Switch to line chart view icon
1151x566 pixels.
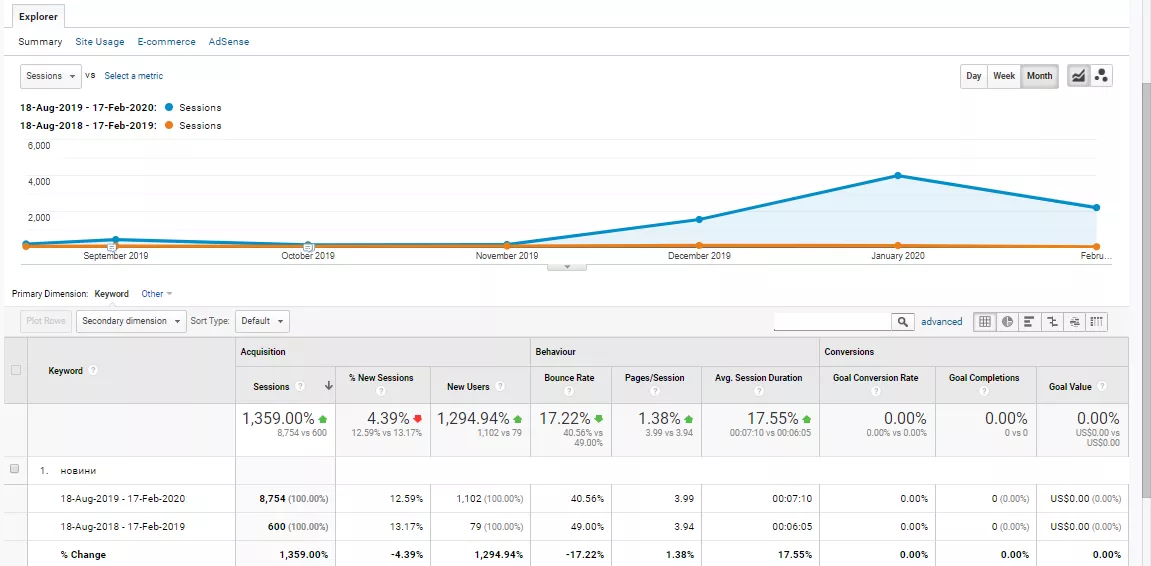[1078, 76]
